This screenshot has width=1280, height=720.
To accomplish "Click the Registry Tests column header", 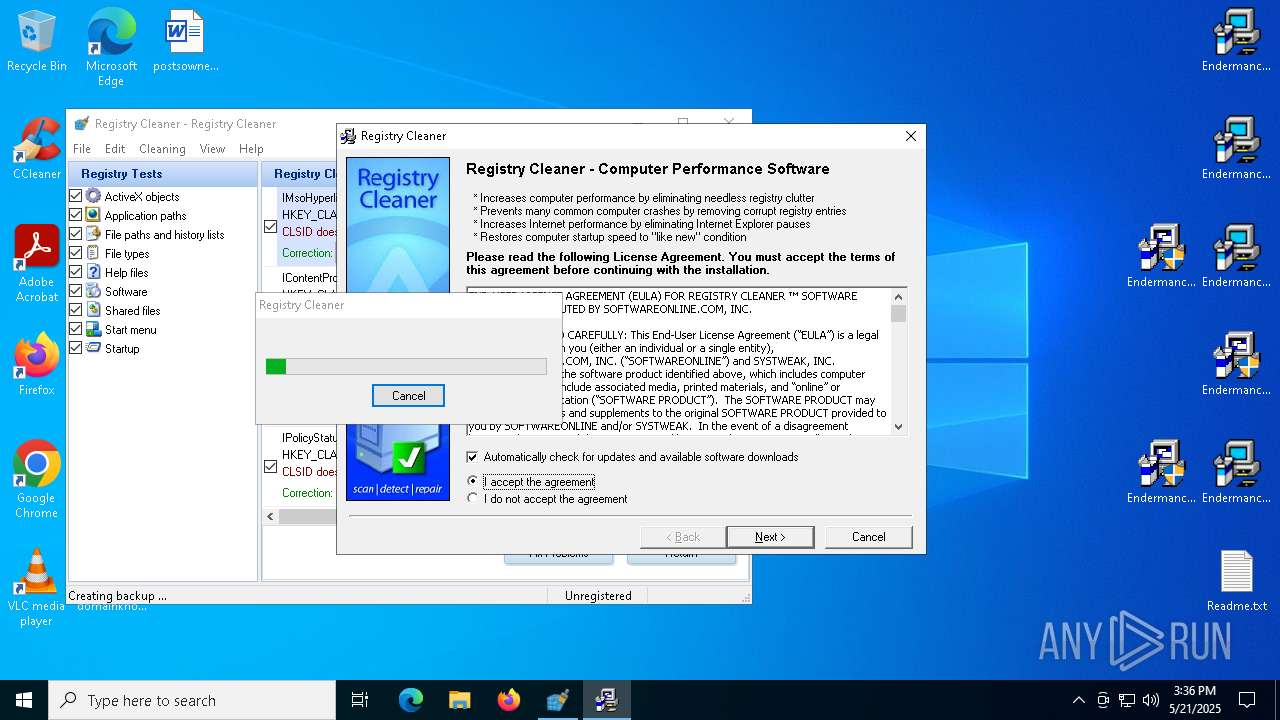I will tap(162, 174).
